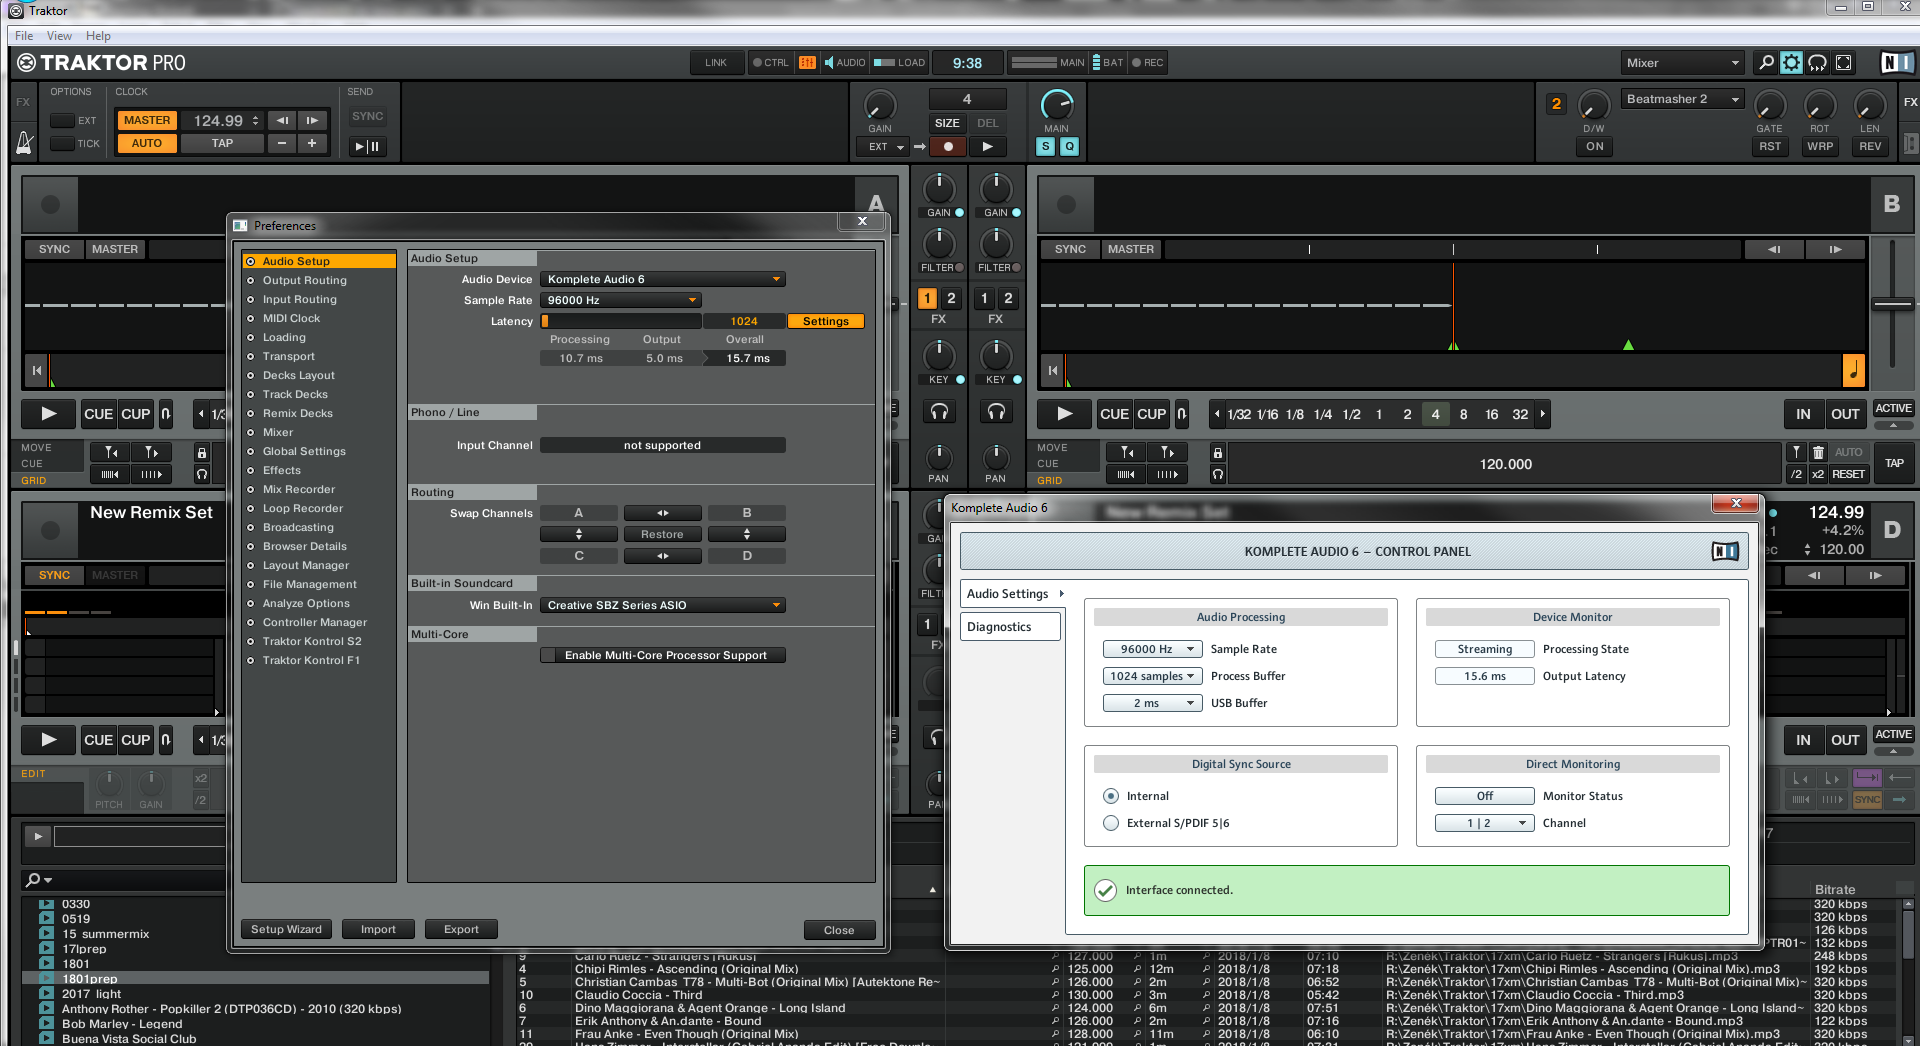Toggle the Q quantize button under MAIN

coord(1069,147)
